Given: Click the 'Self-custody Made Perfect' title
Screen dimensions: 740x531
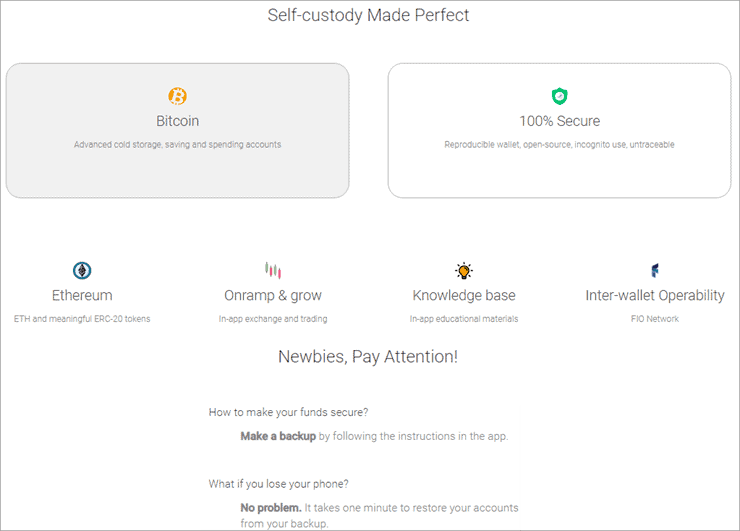Looking at the screenshot, I should coord(368,15).
